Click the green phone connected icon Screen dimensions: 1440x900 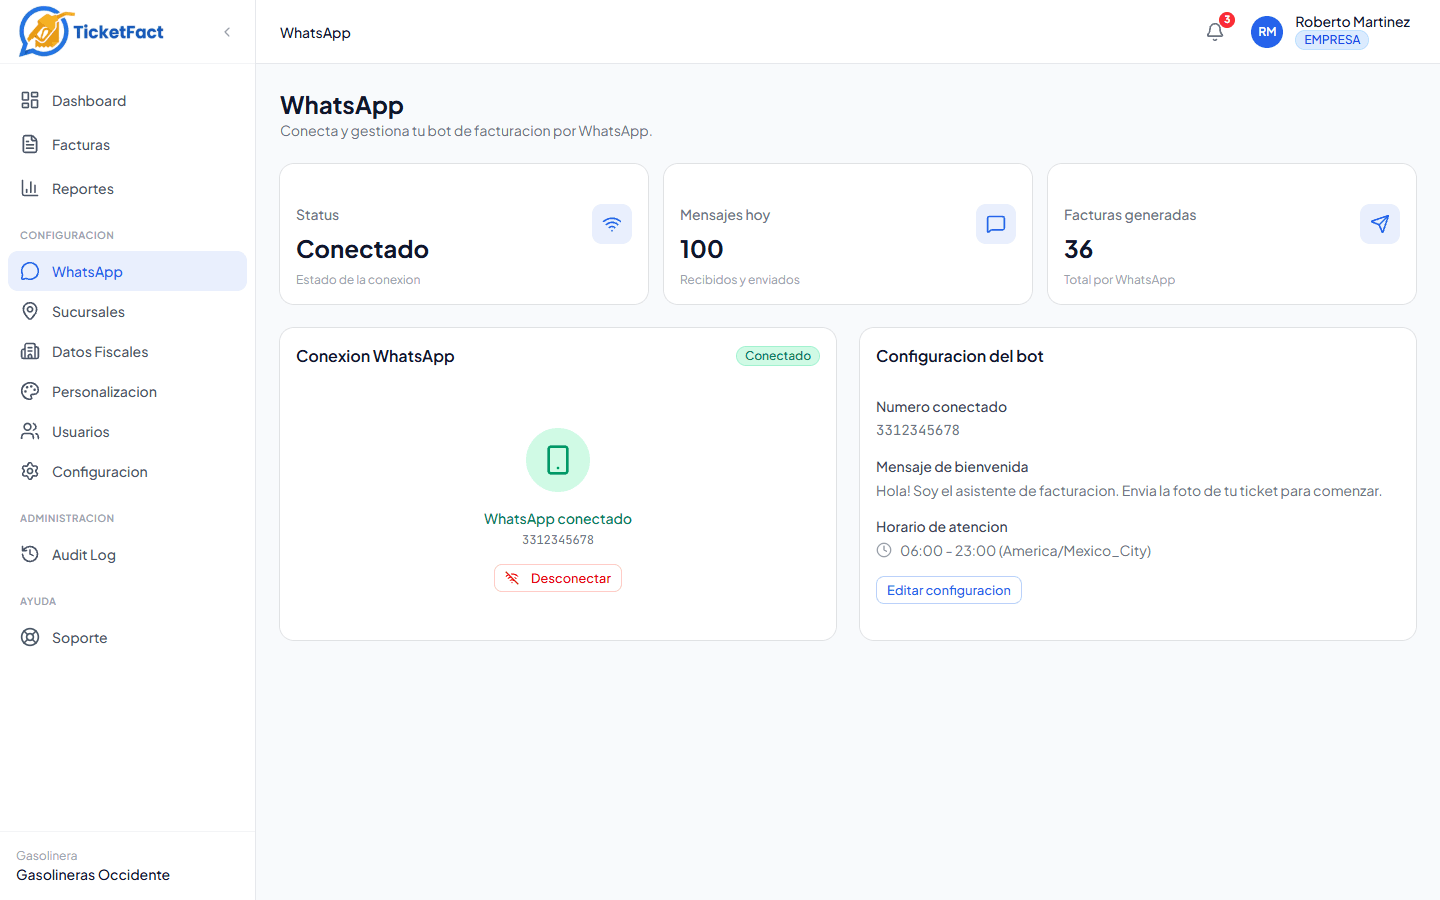[558, 460]
